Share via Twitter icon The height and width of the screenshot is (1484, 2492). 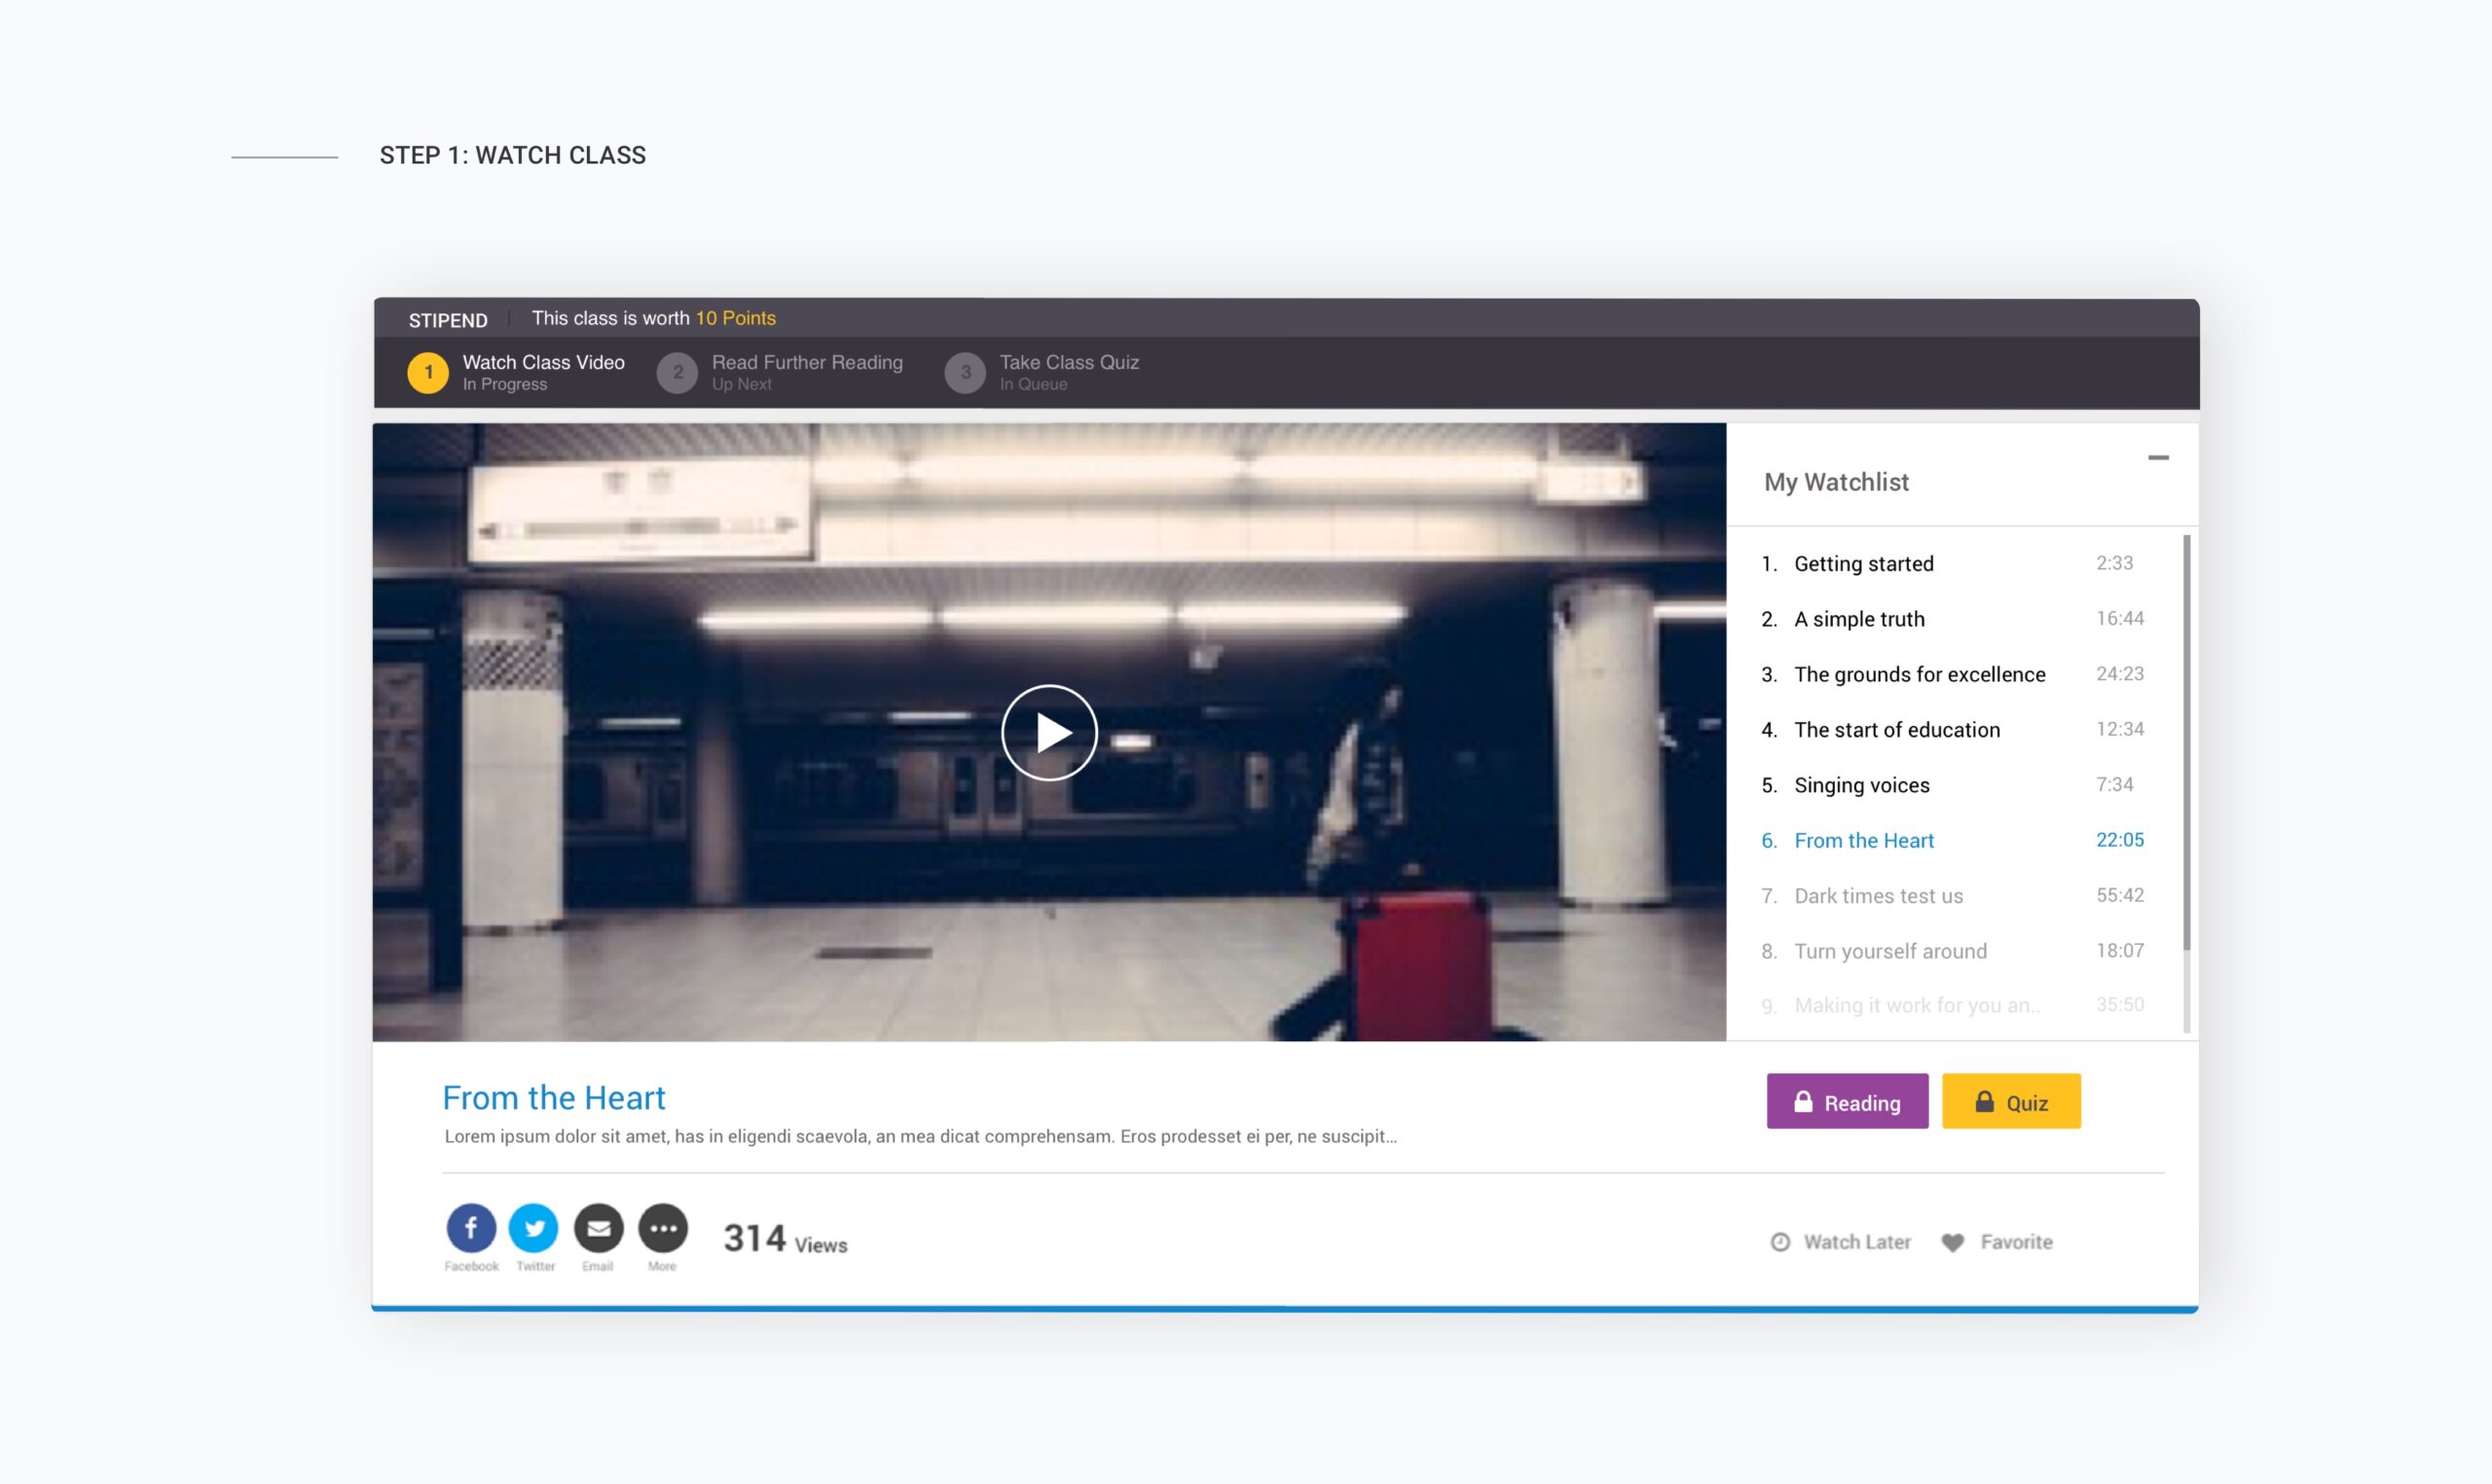tap(534, 1228)
